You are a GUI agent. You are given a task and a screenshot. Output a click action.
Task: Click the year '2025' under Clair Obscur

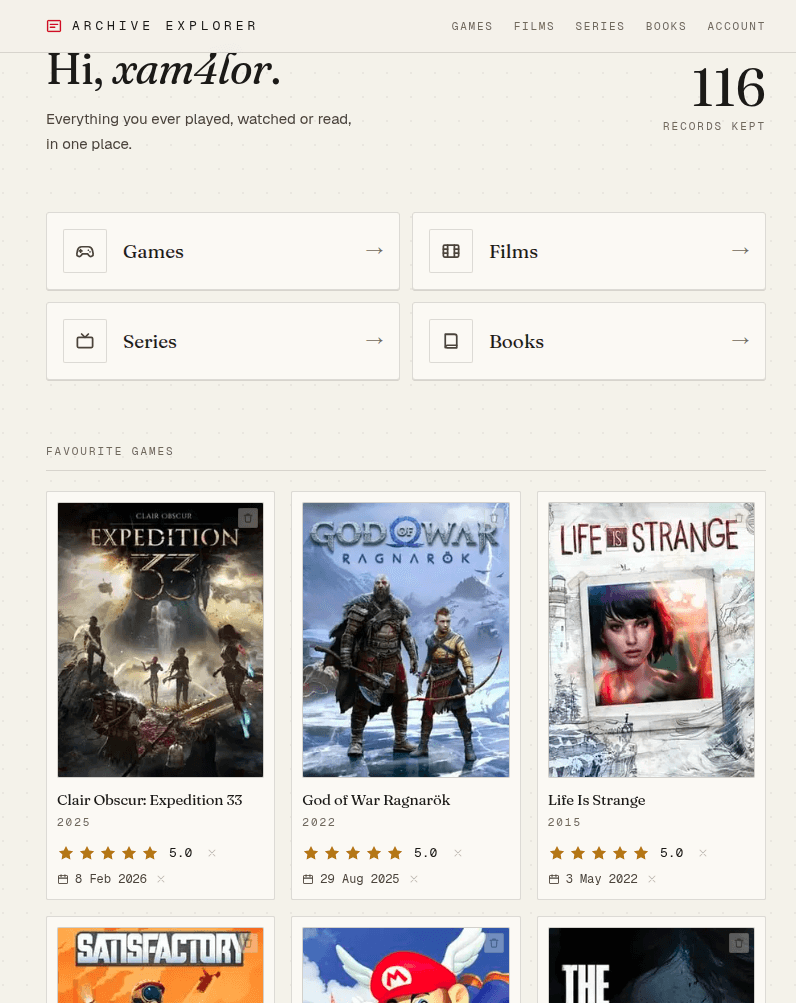click(74, 822)
